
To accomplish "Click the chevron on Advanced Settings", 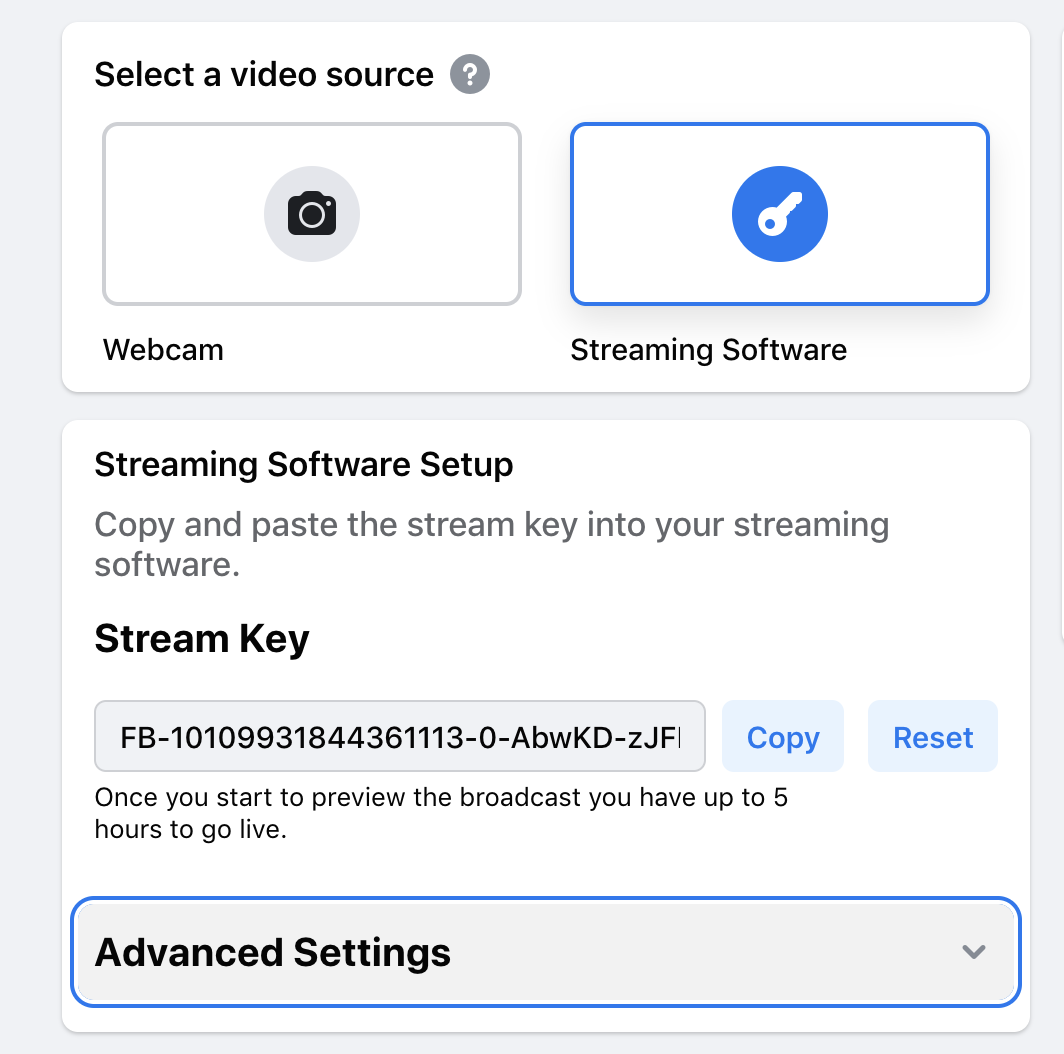I will coord(974,952).
